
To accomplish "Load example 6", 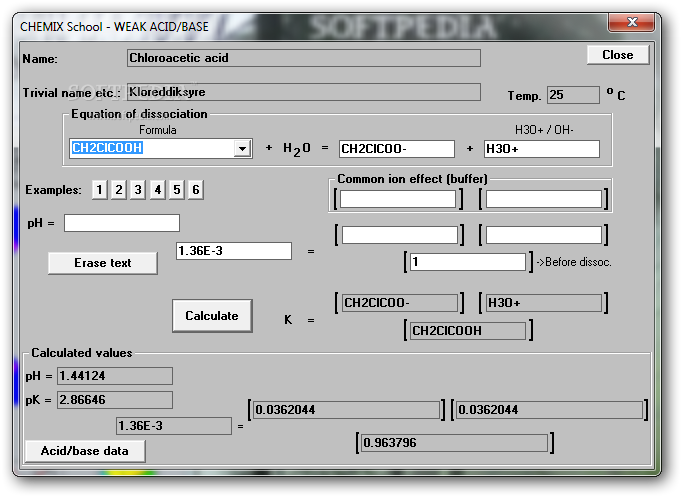I will tap(196, 190).
